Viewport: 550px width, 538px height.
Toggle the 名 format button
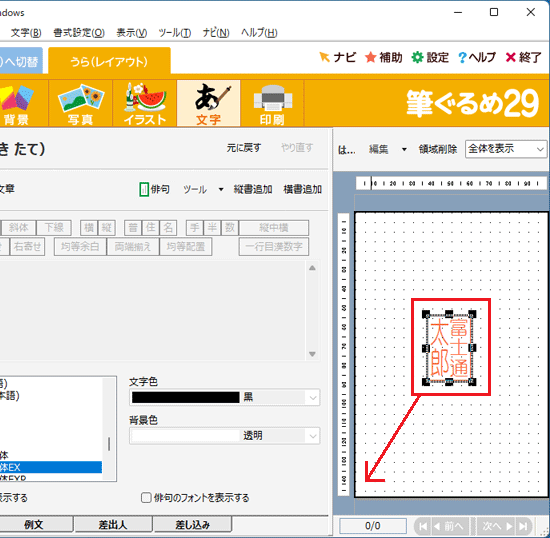pyautogui.click(x=168, y=228)
